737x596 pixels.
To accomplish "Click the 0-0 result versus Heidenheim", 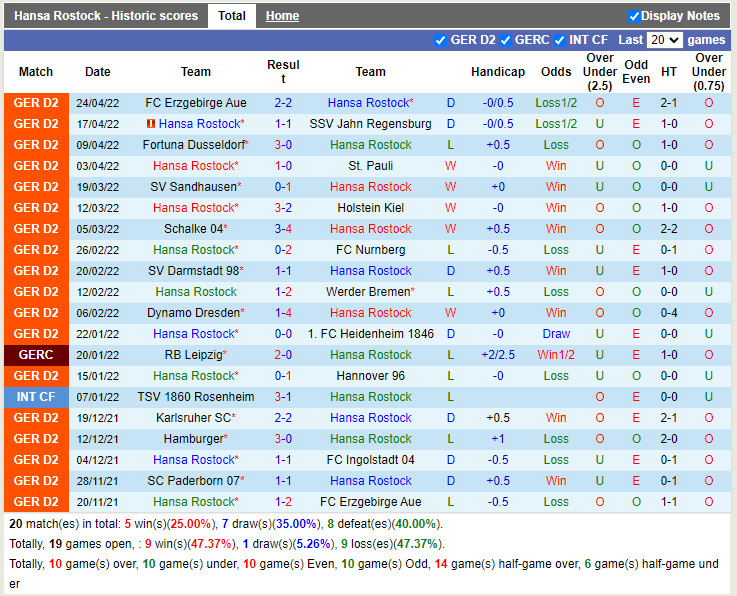I will pos(283,334).
